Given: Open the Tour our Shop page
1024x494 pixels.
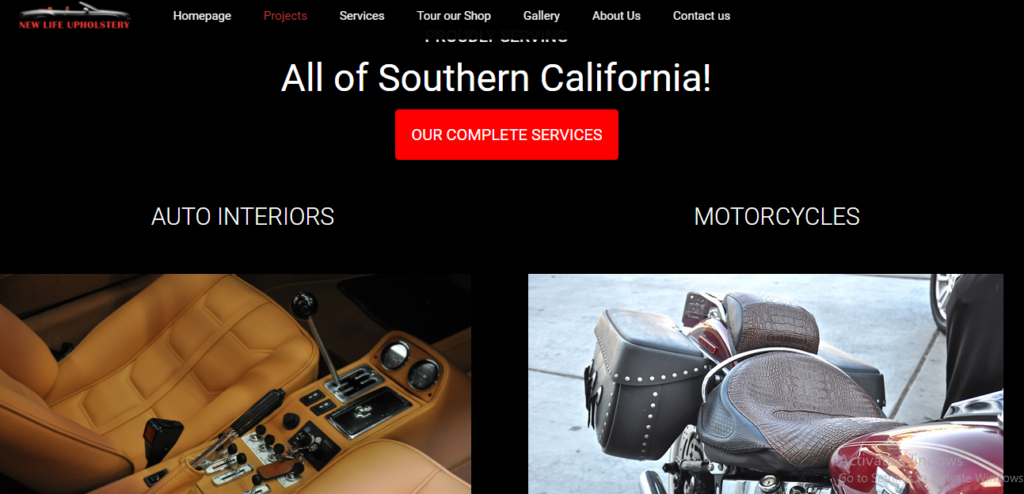Looking at the screenshot, I should 454,16.
